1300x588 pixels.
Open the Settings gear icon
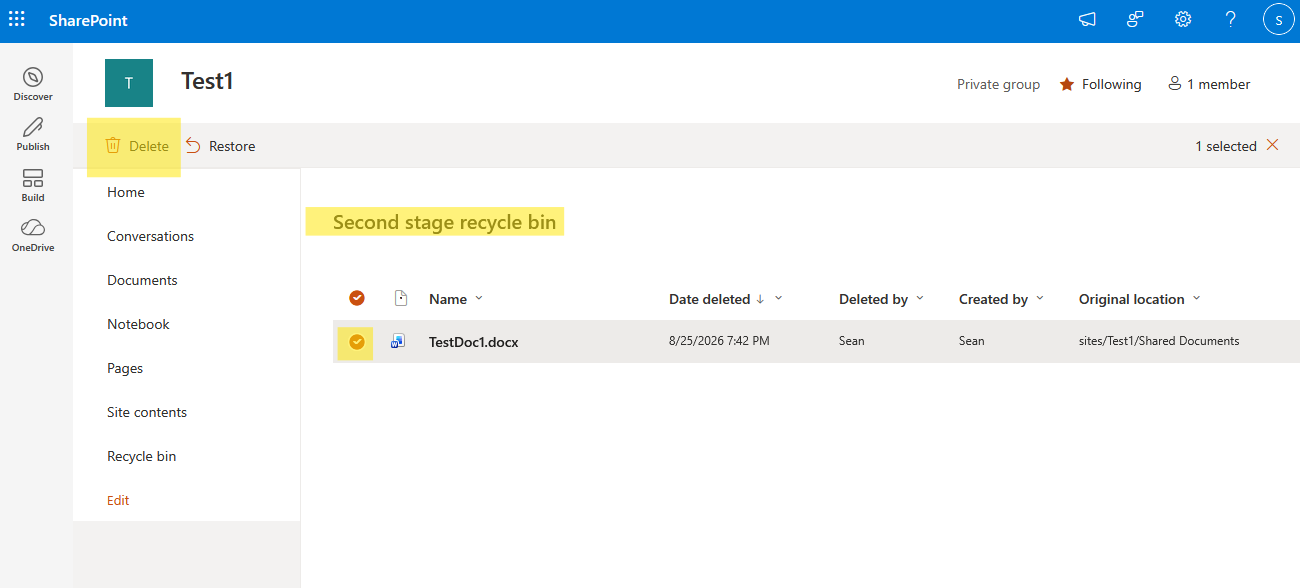(1183, 20)
